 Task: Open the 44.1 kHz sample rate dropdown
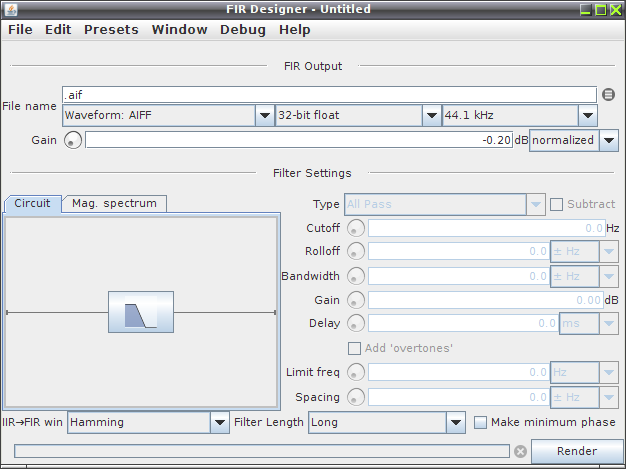[520, 115]
